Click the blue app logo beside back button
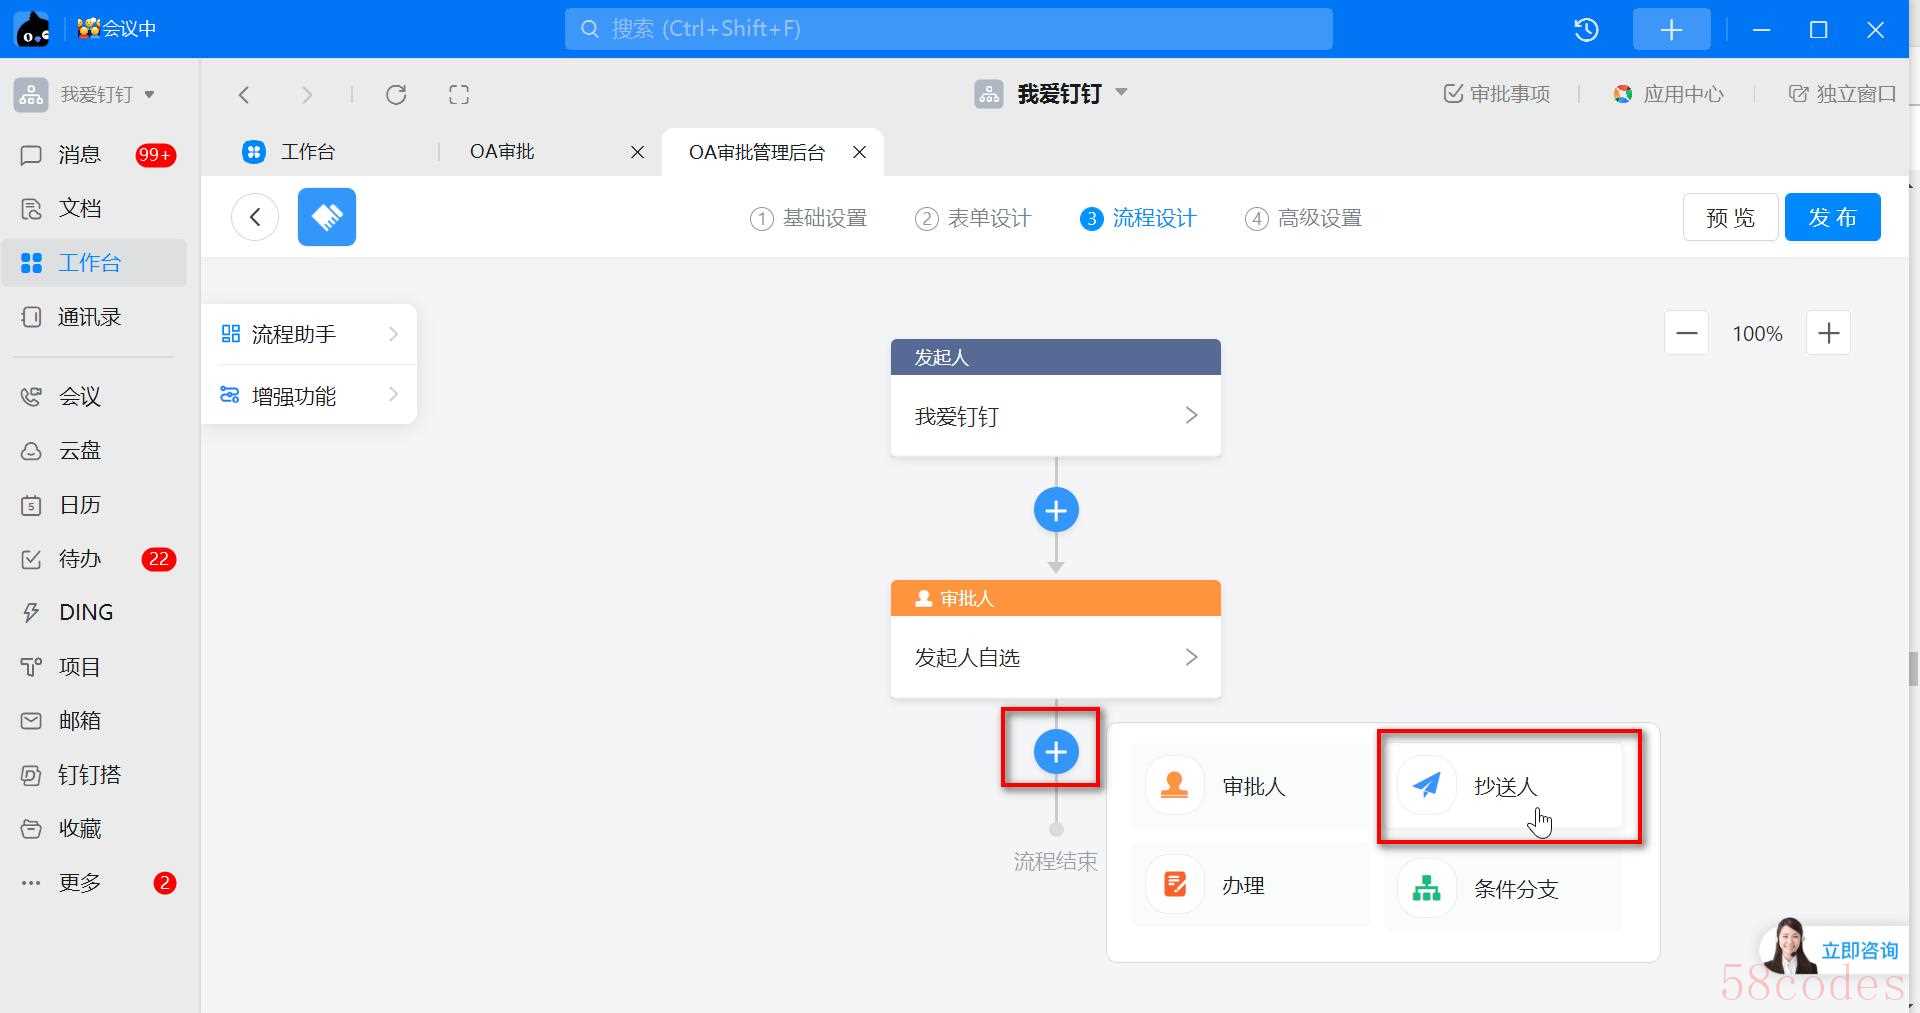1920x1013 pixels. (x=327, y=217)
